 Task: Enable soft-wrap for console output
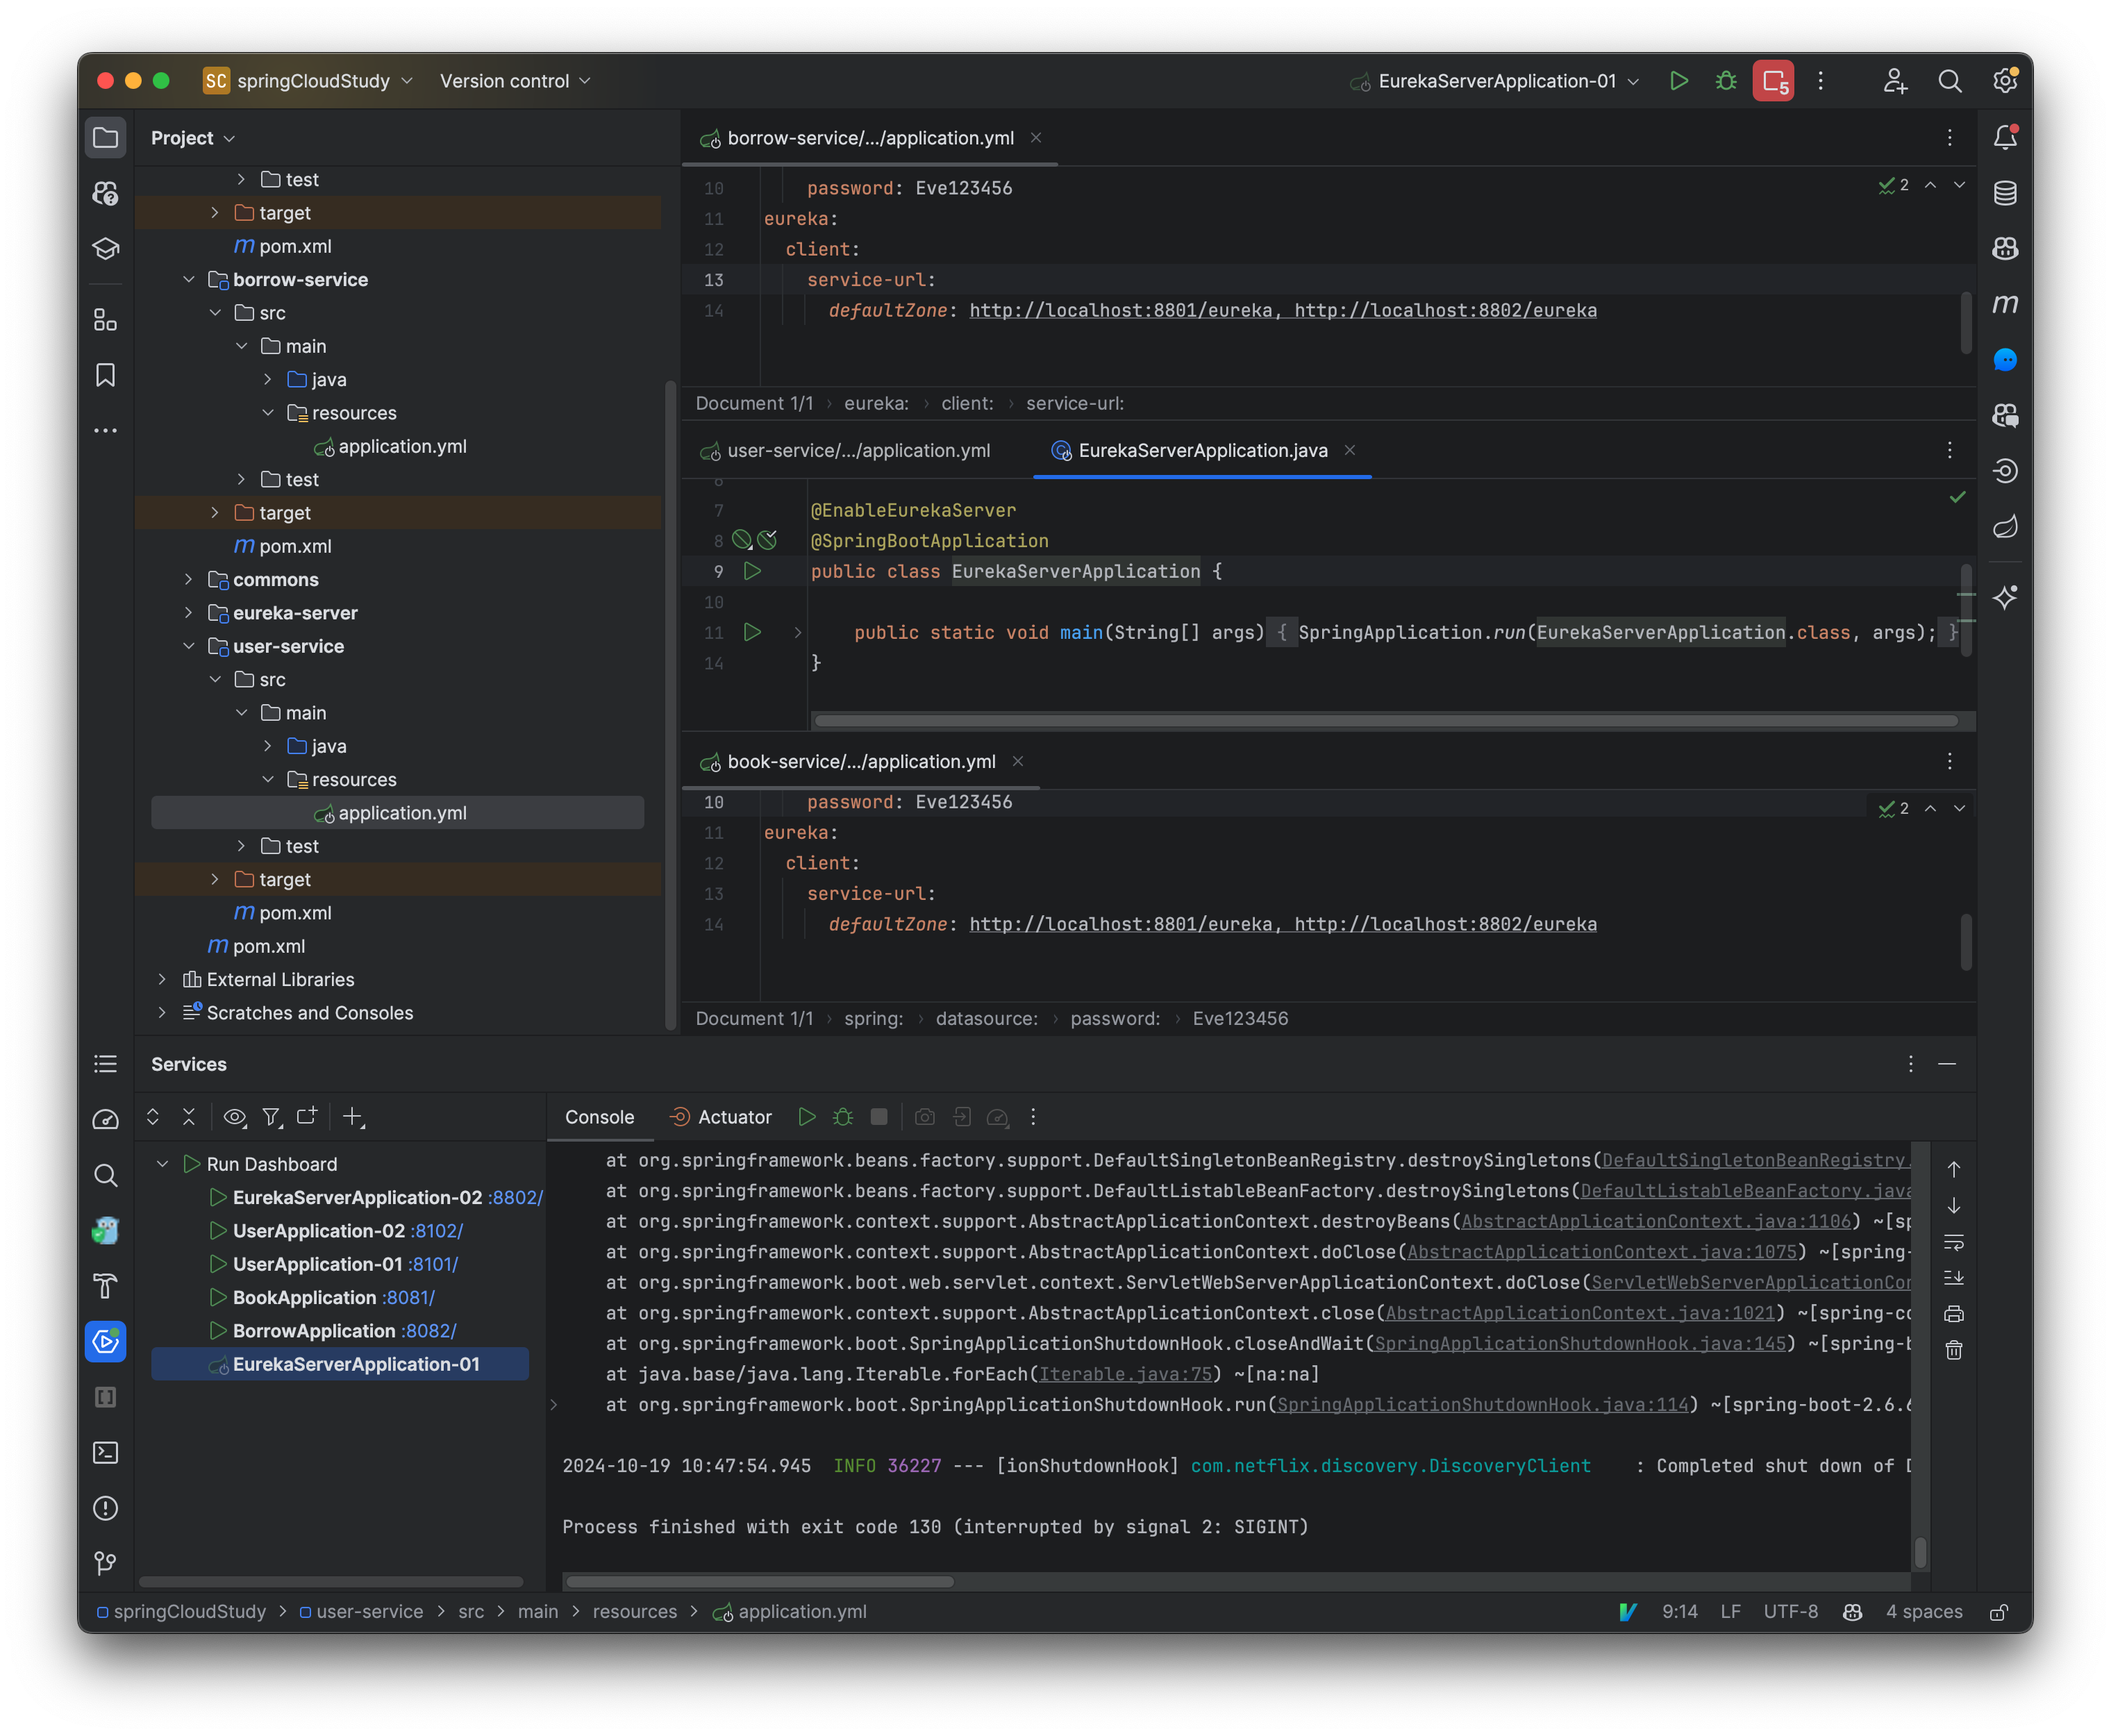click(1953, 1244)
